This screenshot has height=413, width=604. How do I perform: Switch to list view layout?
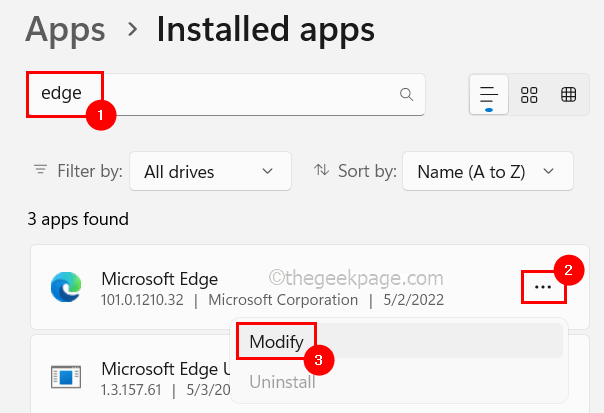(x=489, y=94)
